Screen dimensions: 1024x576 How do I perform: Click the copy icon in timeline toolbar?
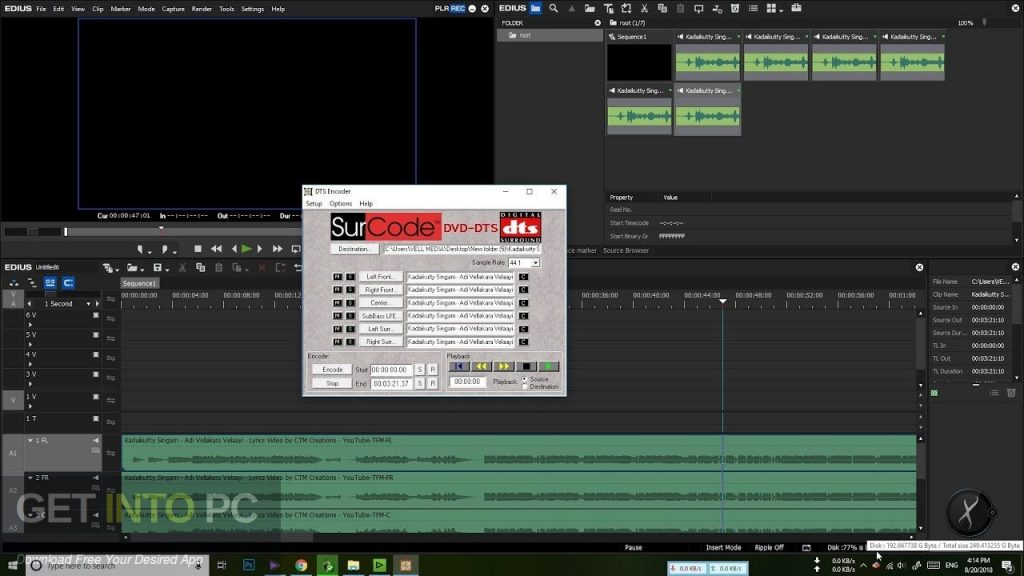200,268
